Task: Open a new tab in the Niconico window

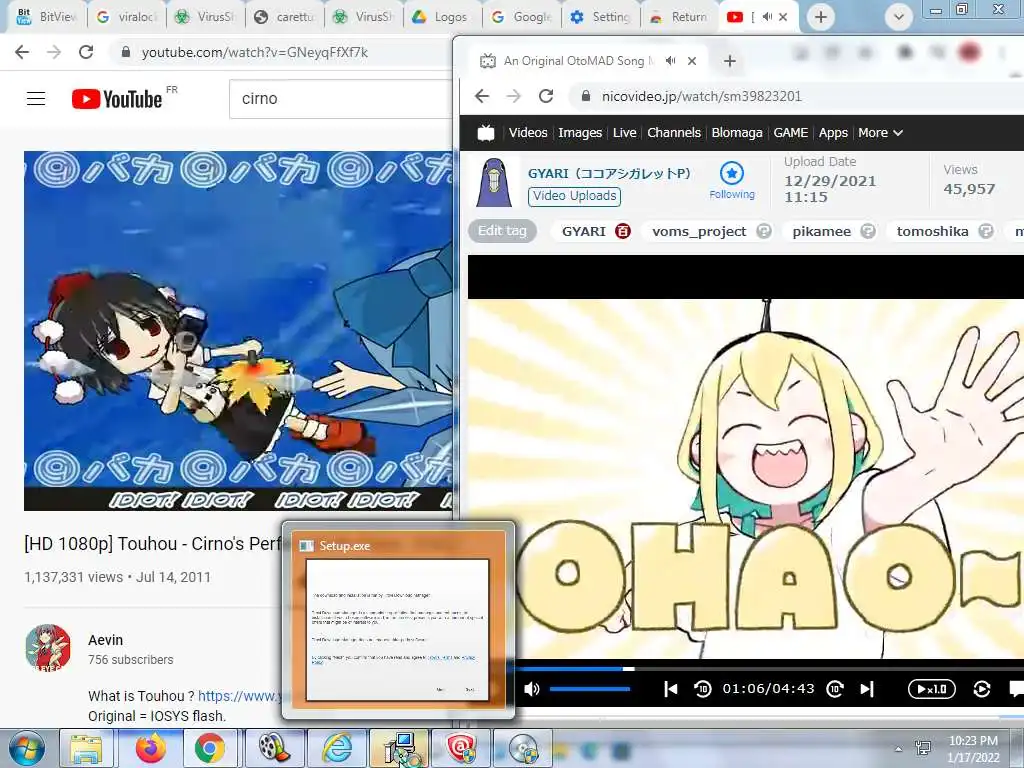Action: (x=729, y=61)
